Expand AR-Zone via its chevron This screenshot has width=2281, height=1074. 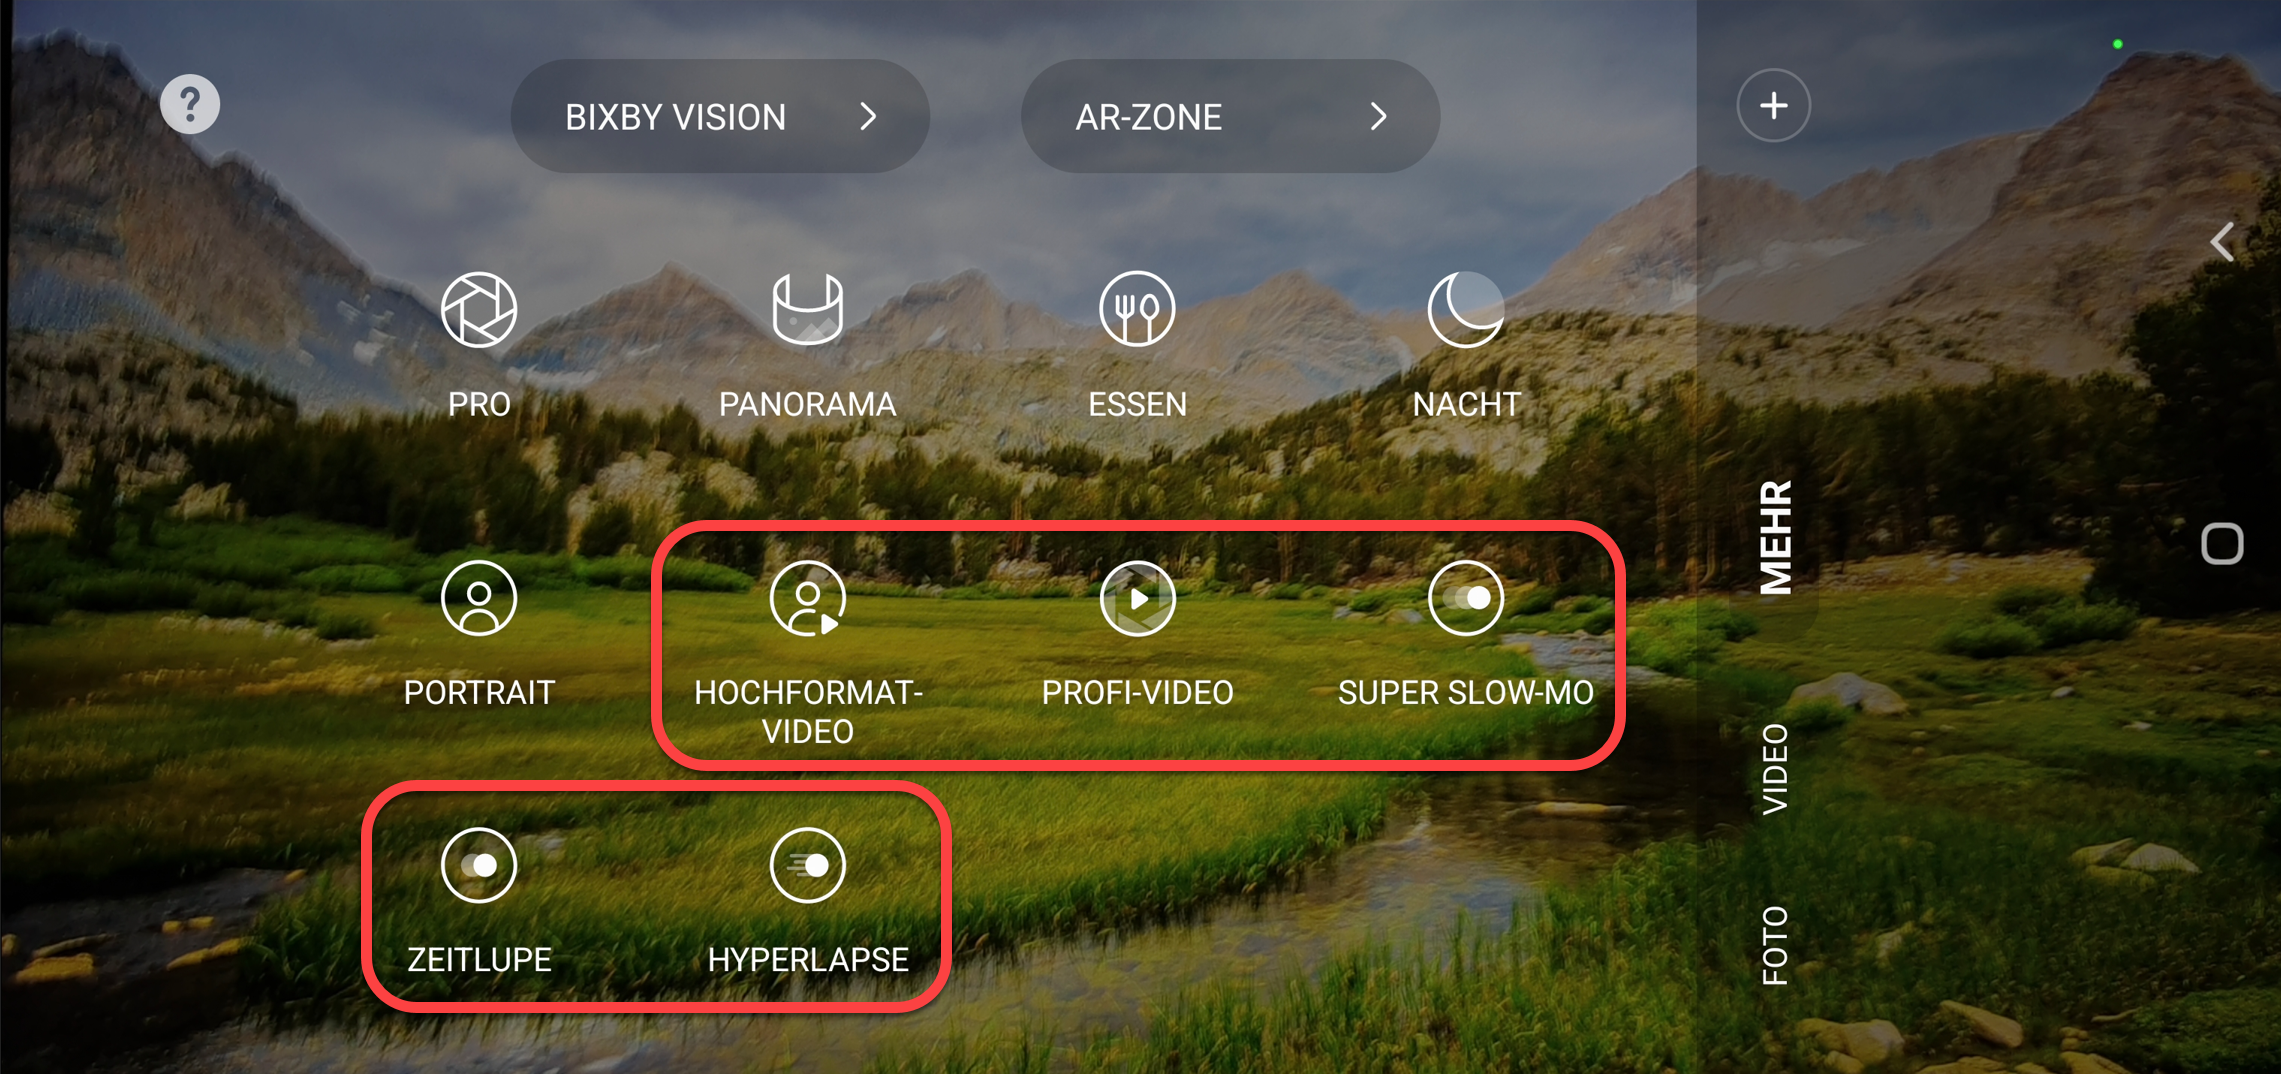(x=1379, y=117)
